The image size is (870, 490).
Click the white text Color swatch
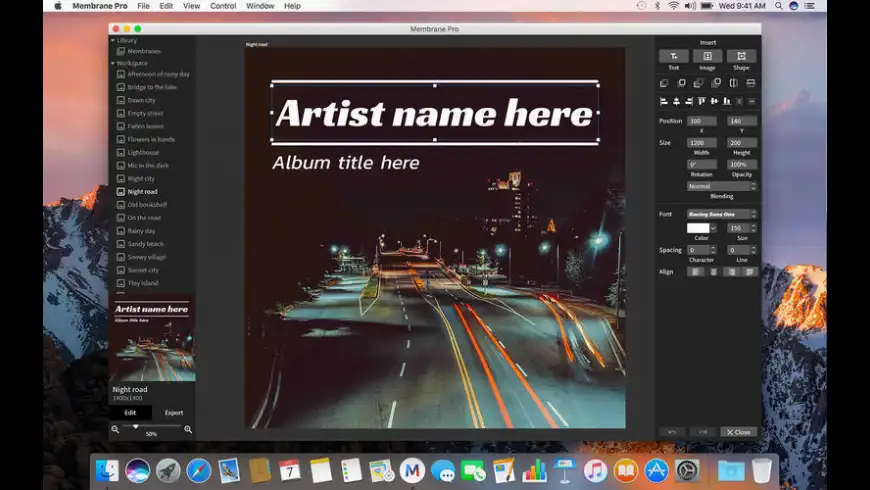698,228
